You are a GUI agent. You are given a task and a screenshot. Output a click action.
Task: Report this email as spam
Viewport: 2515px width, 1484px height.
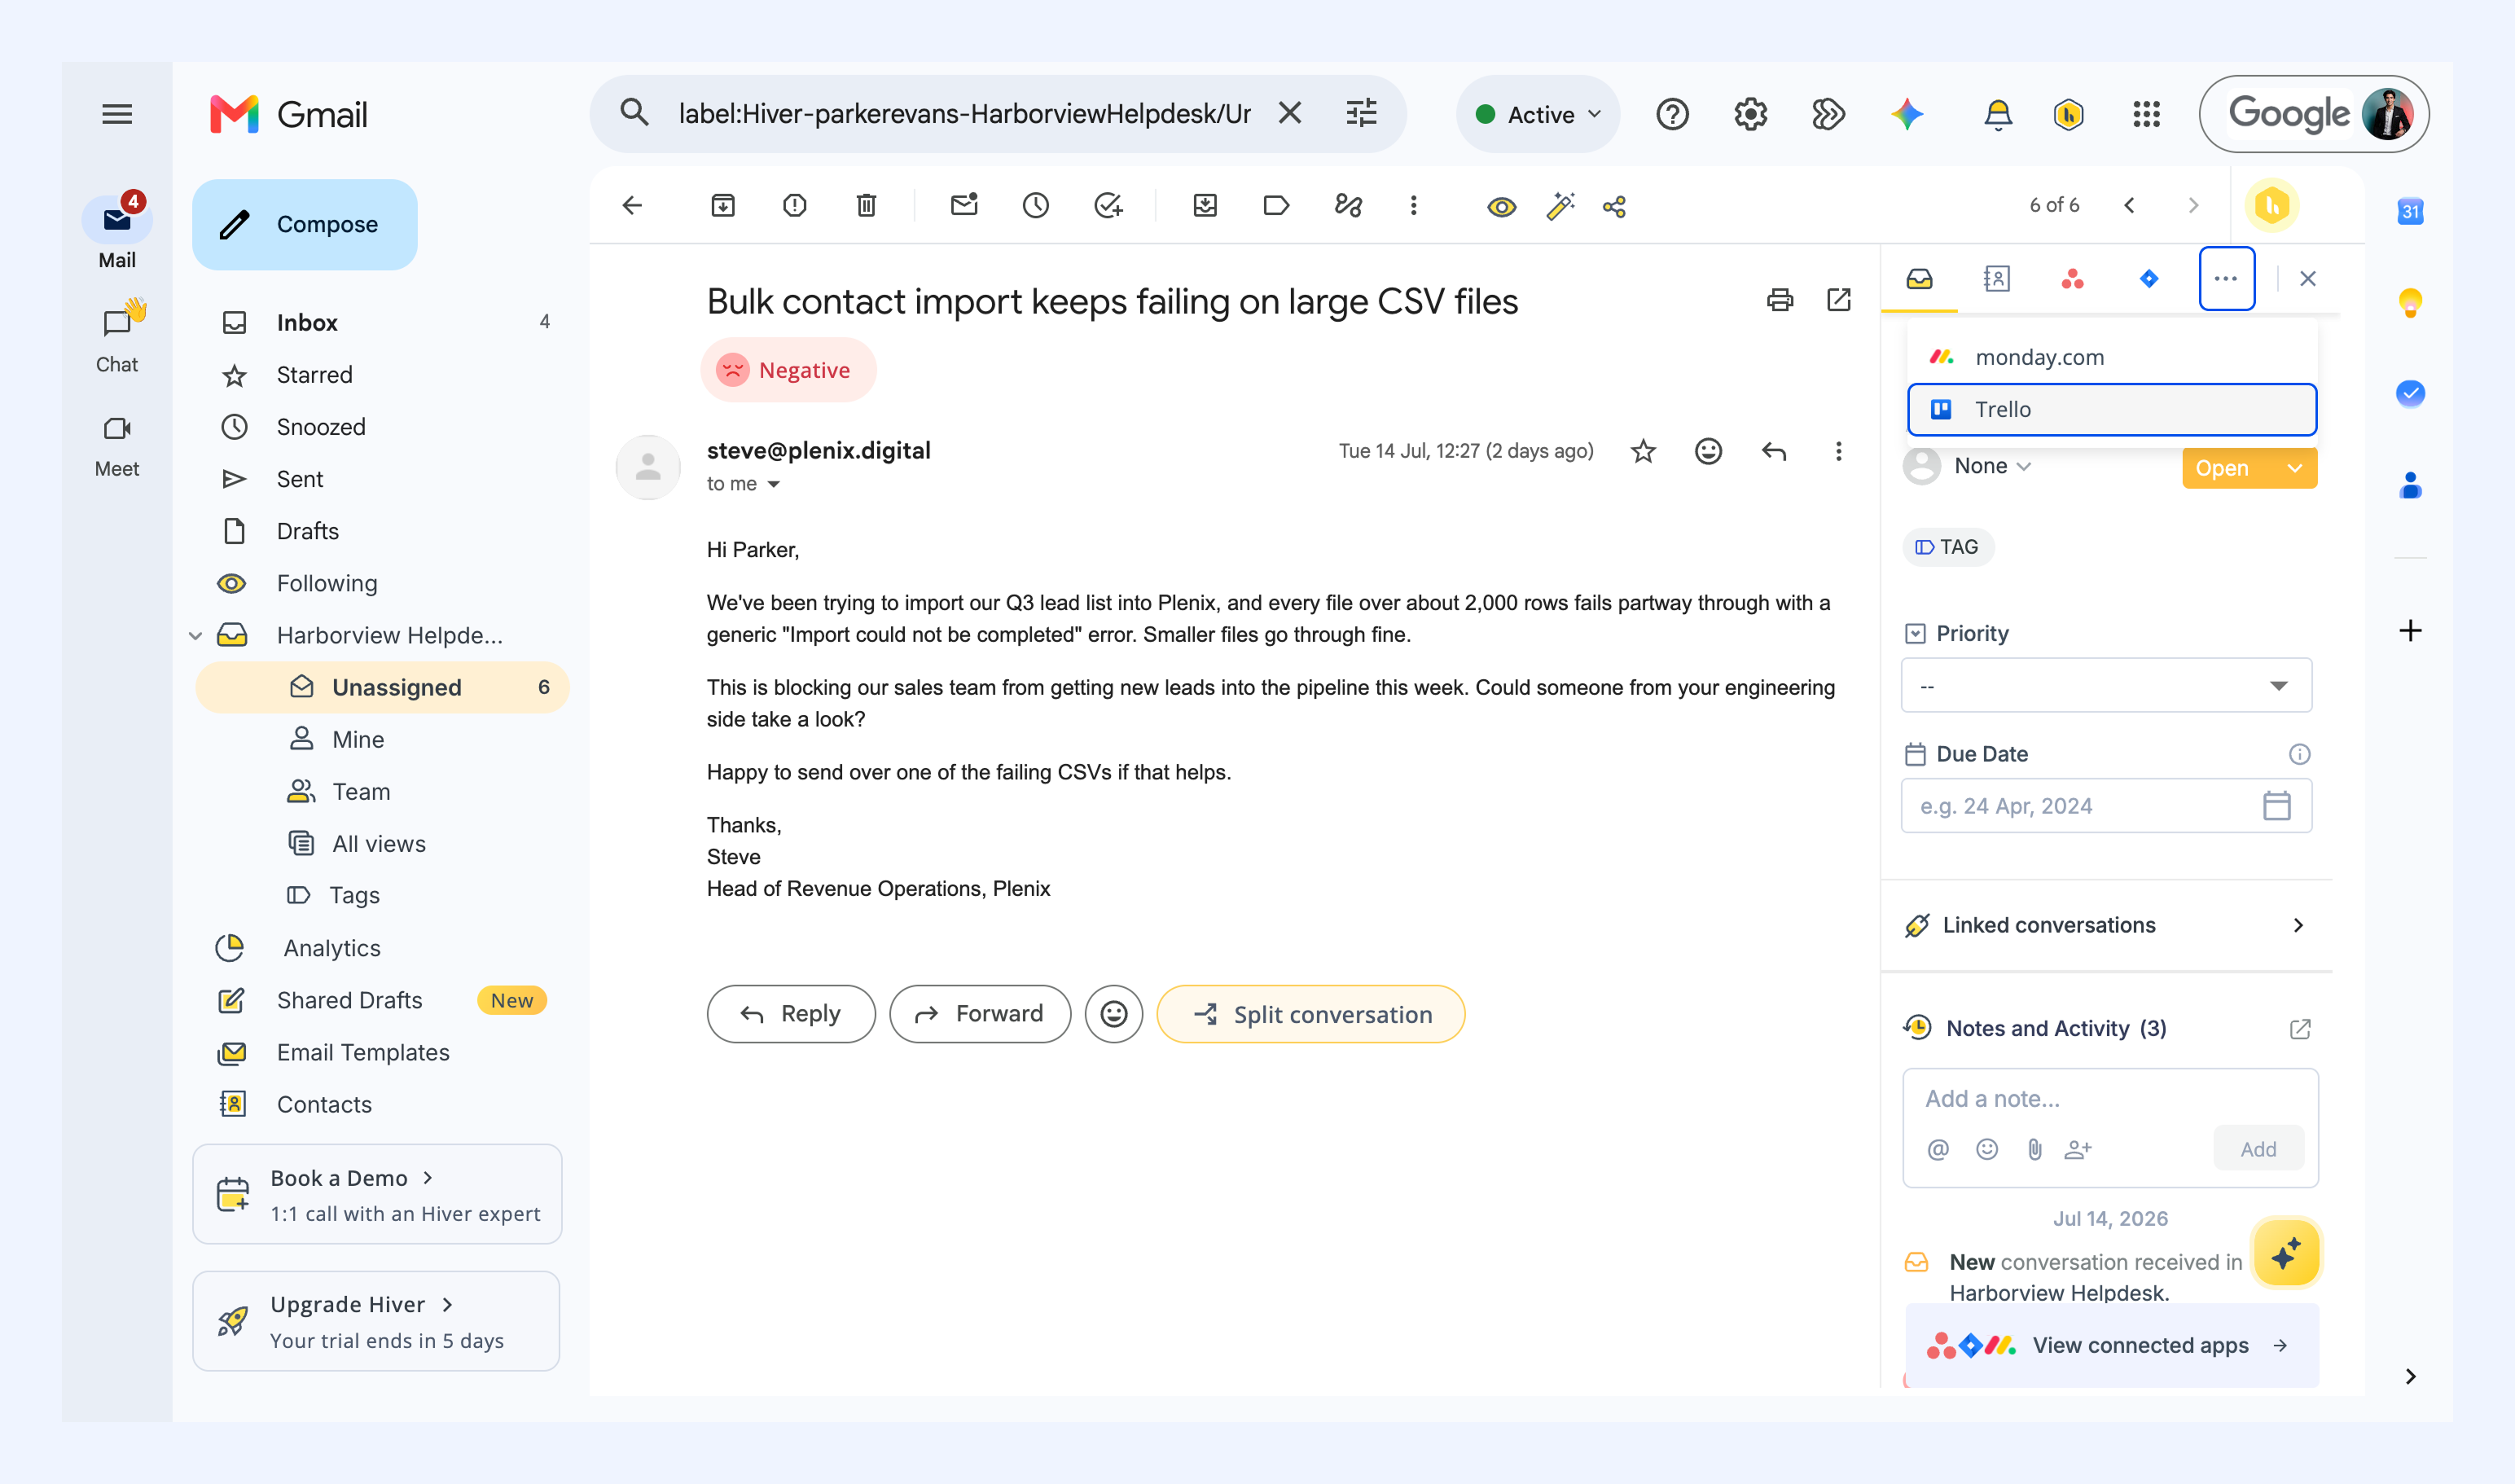795,206
